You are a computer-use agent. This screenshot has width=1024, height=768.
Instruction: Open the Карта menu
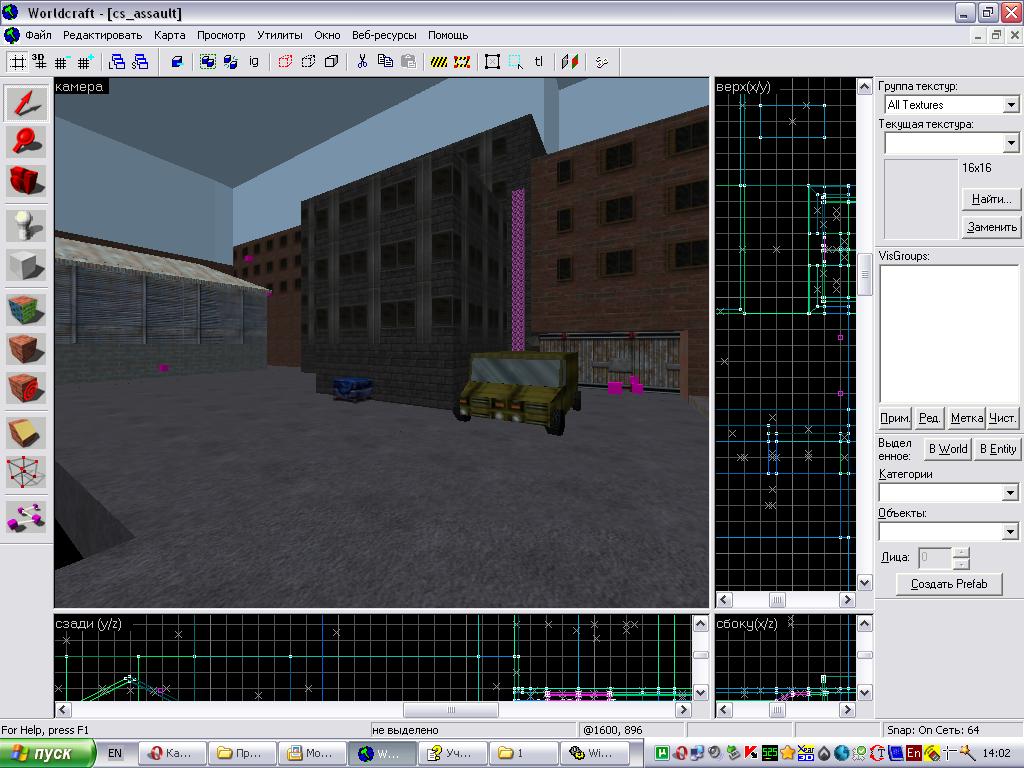click(170, 35)
